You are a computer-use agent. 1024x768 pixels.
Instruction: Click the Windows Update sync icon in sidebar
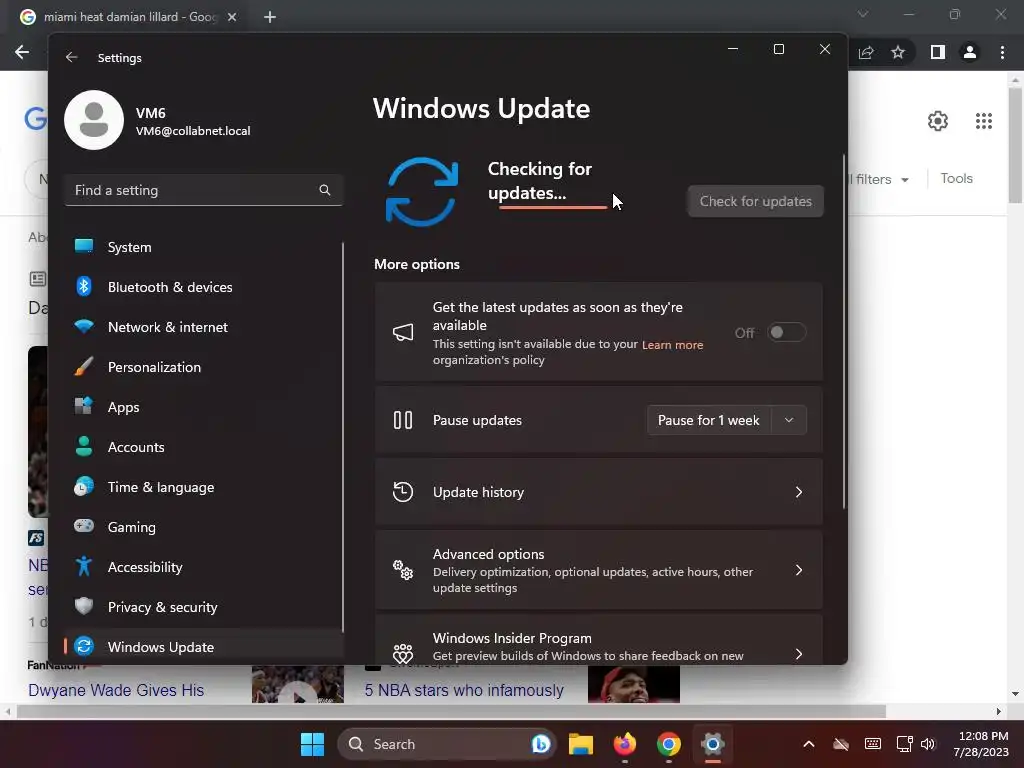click(x=84, y=647)
